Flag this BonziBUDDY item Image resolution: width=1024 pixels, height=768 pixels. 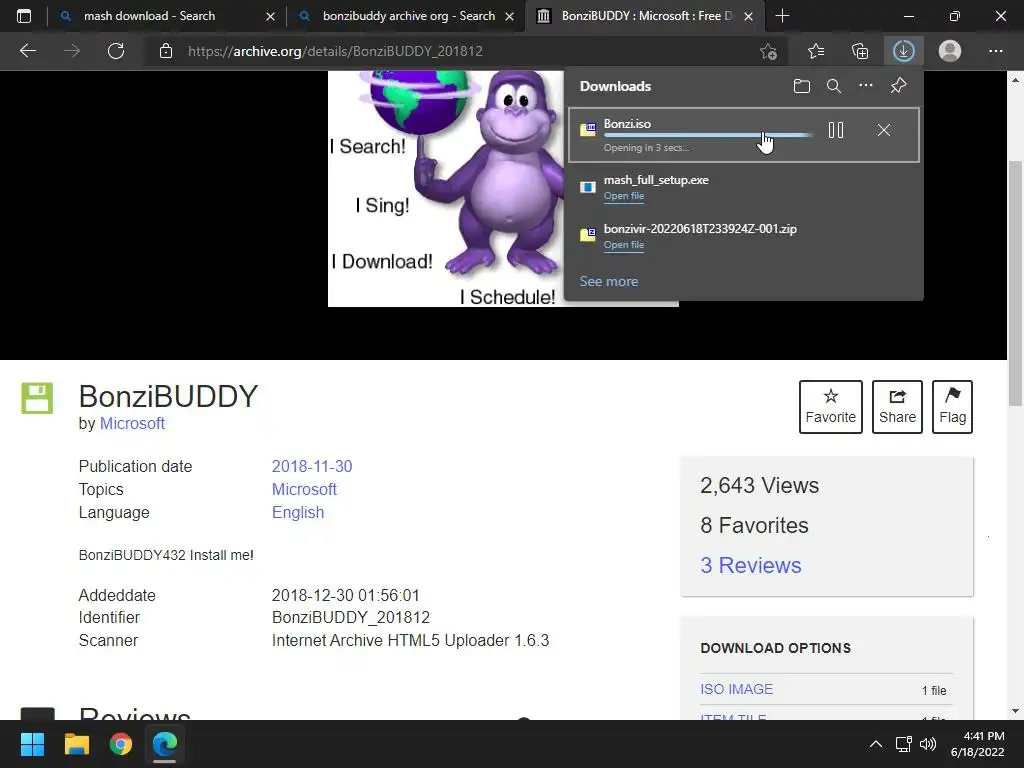pos(952,406)
